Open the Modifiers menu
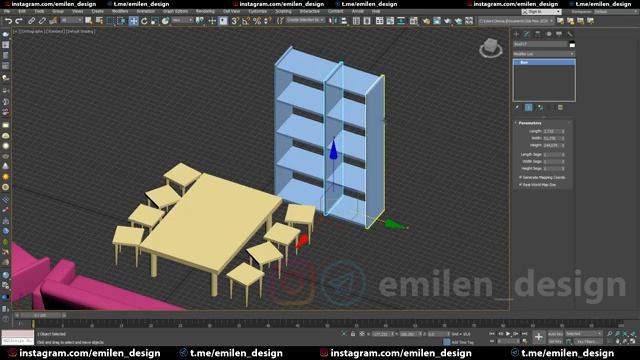The width and height of the screenshot is (640, 360). point(120,11)
